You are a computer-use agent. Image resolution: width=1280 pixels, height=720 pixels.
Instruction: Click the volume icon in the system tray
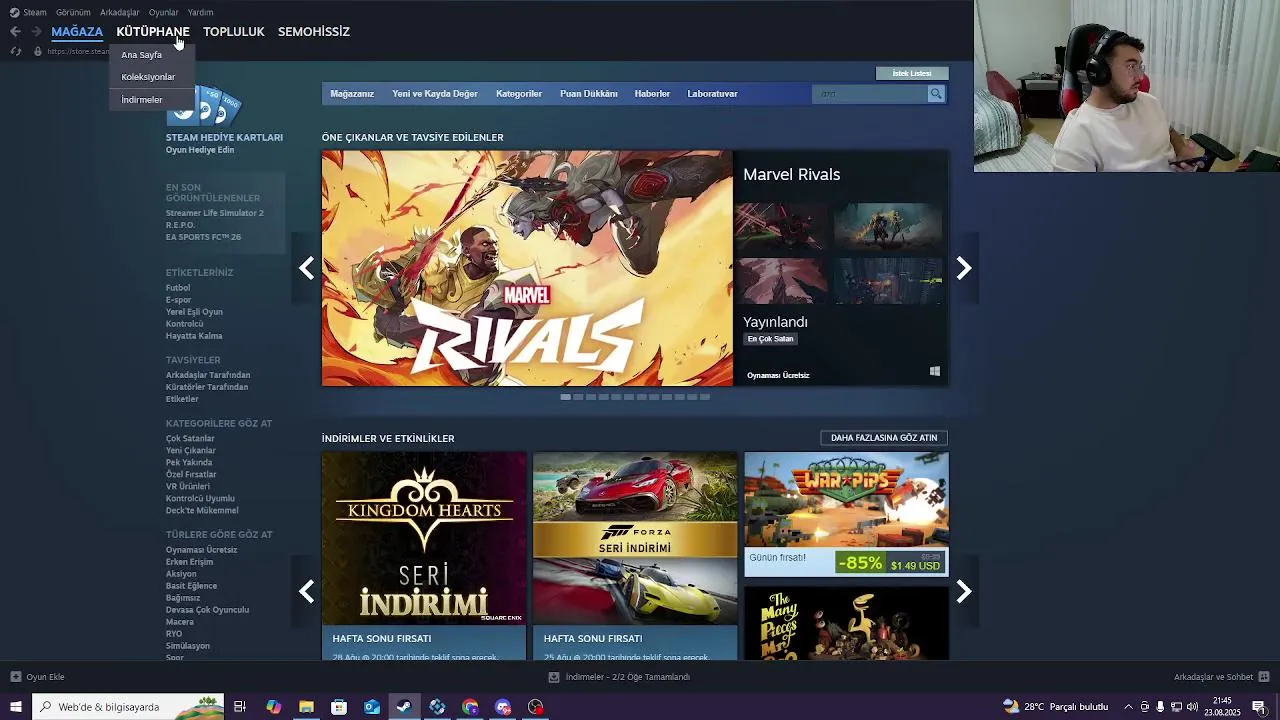(1192, 707)
